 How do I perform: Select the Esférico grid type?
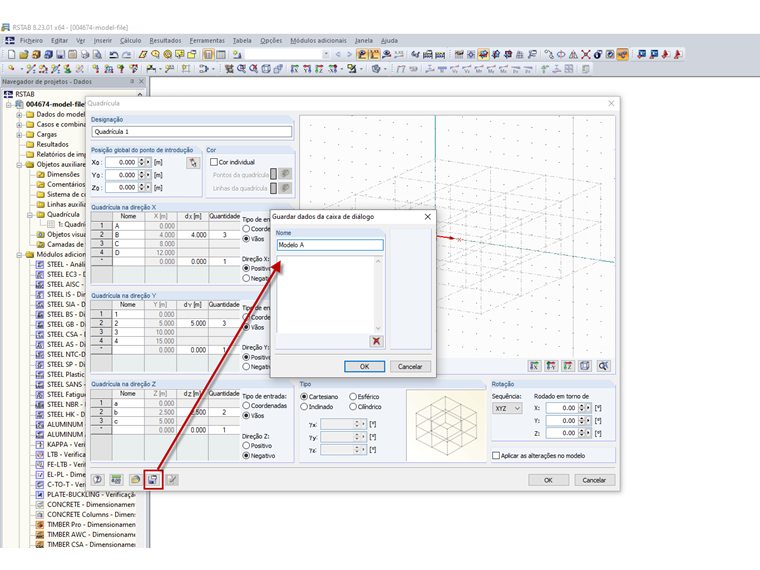tap(353, 396)
